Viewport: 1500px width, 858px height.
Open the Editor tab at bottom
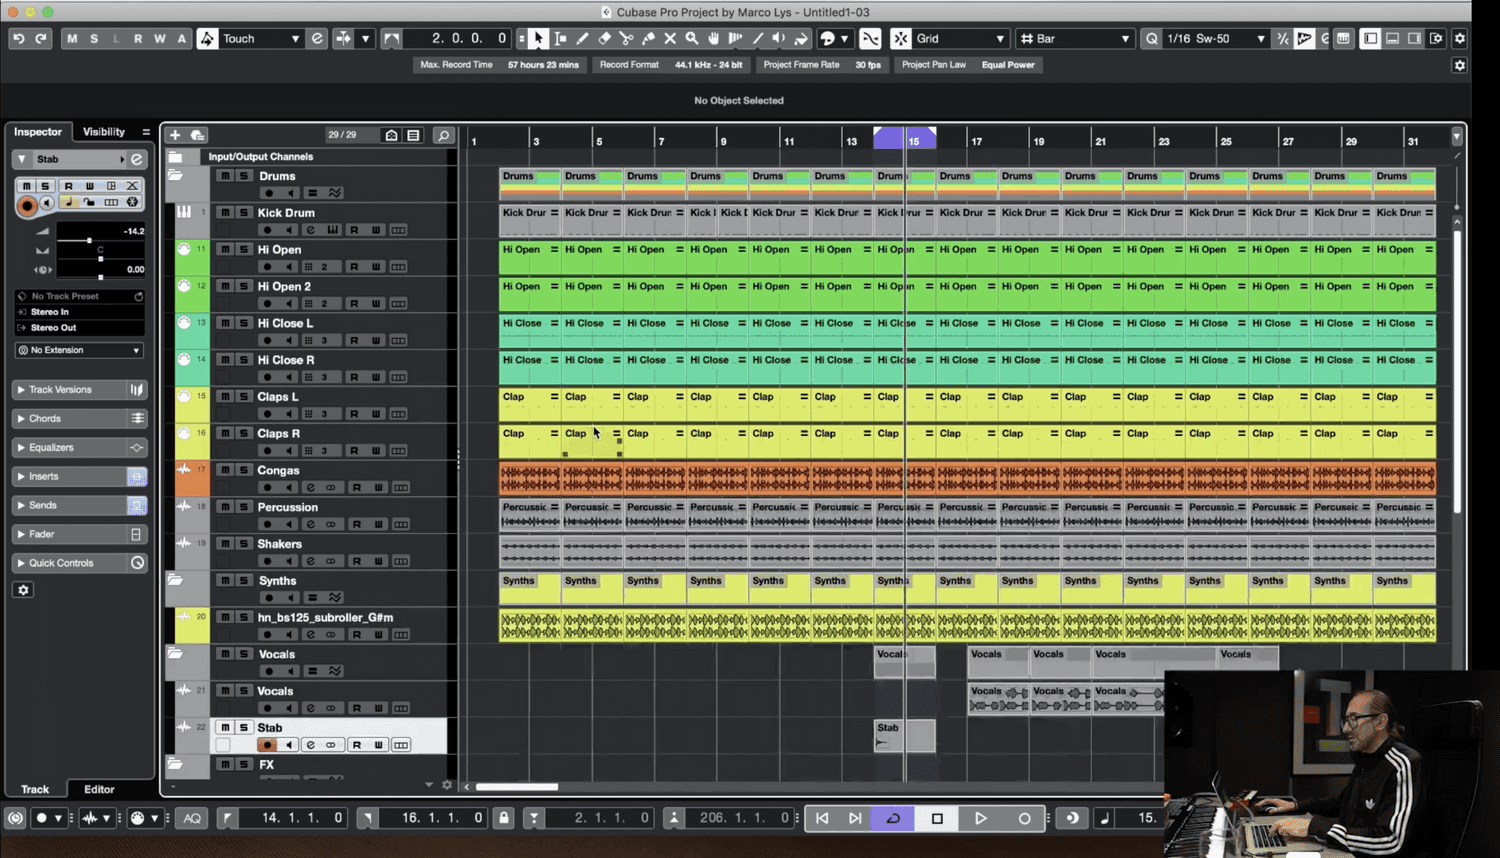[99, 789]
